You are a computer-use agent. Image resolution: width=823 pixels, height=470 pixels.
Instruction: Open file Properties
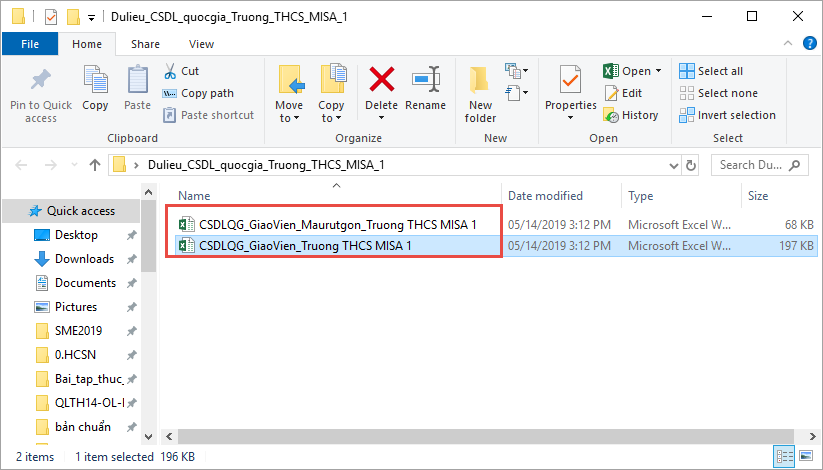[571, 92]
